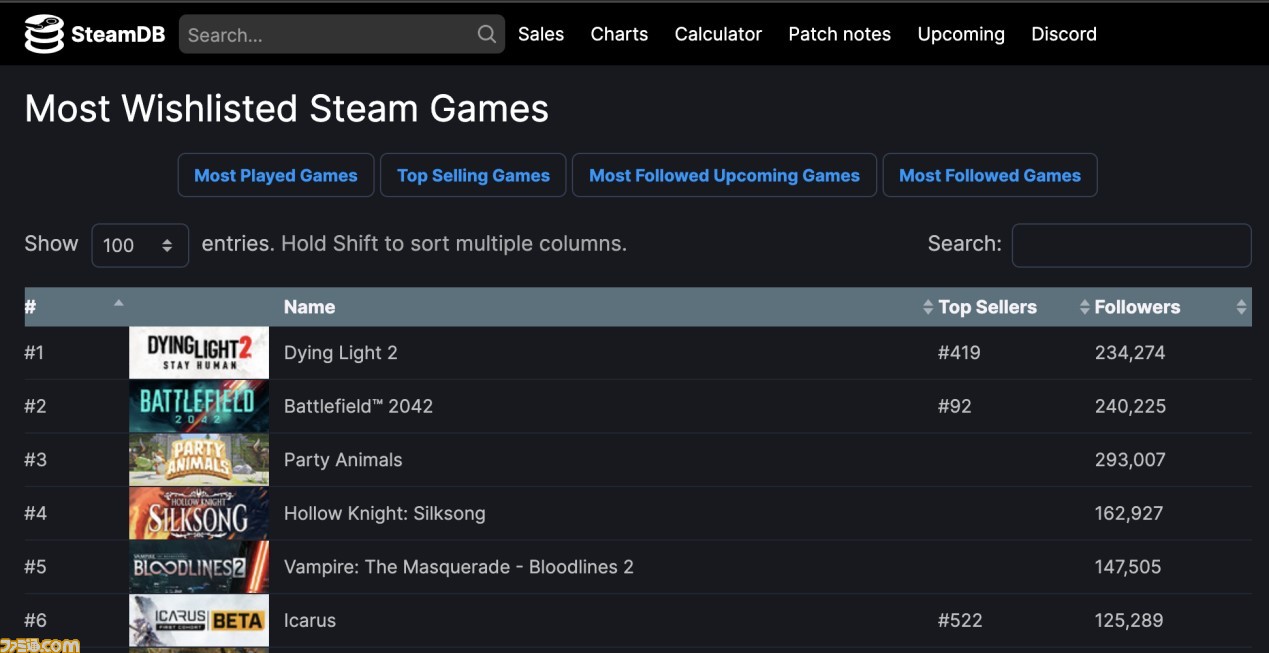
Task: Click the follower count 162,927
Action: 1129,513
